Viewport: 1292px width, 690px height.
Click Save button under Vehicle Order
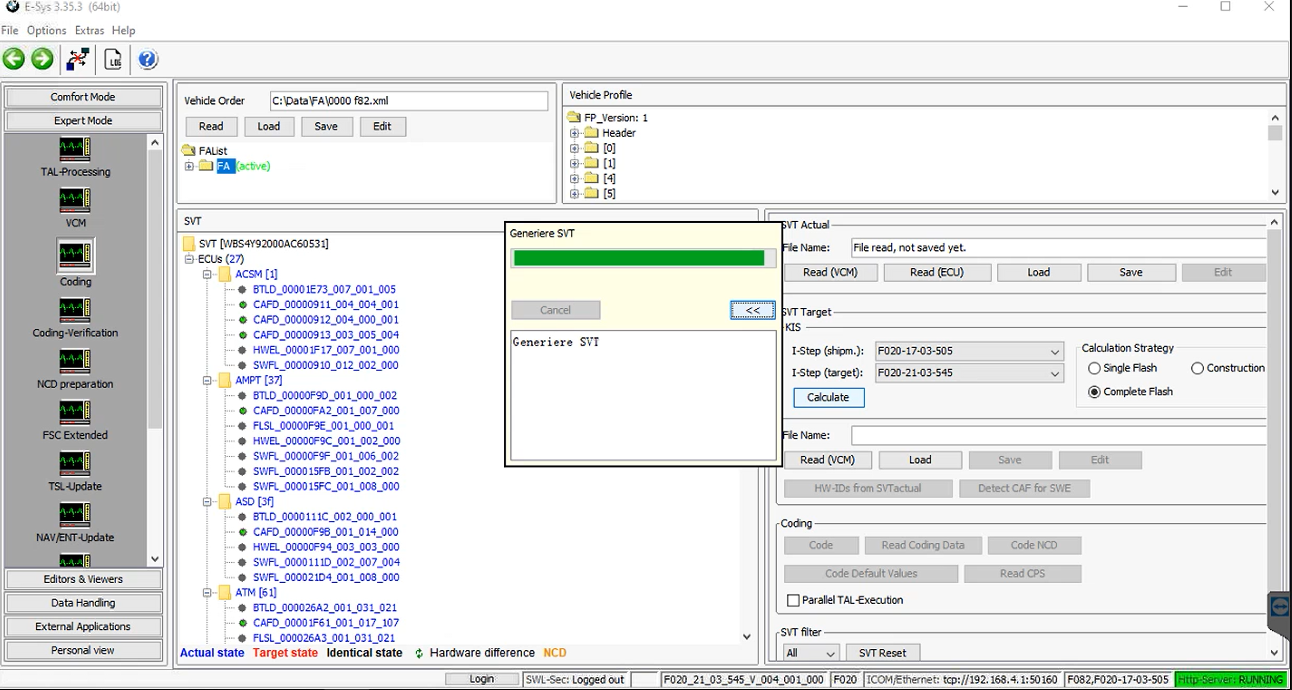(x=326, y=126)
